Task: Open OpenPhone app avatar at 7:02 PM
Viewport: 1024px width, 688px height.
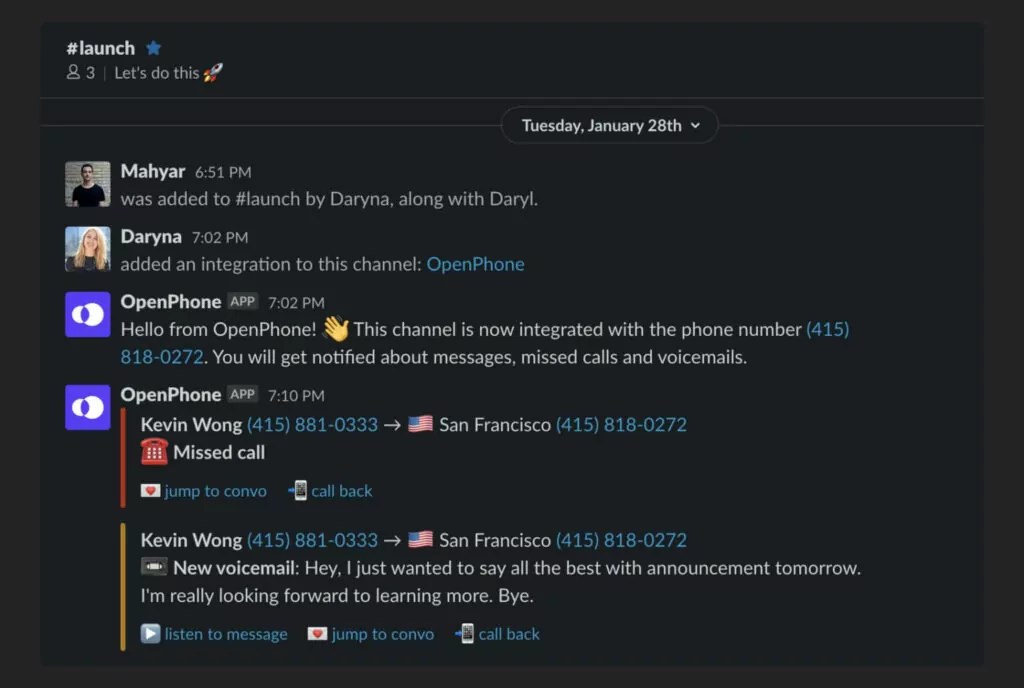Action: coord(88,315)
